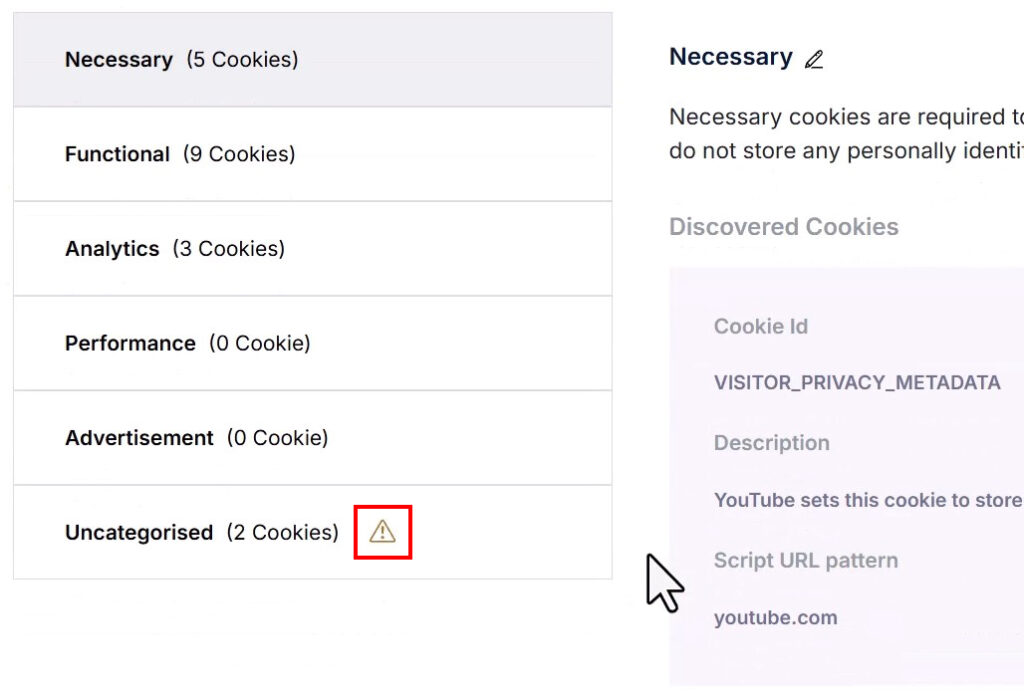Click the edit pencil icon beside Necessary heading
This screenshot has width=1024, height=700.
tap(814, 59)
